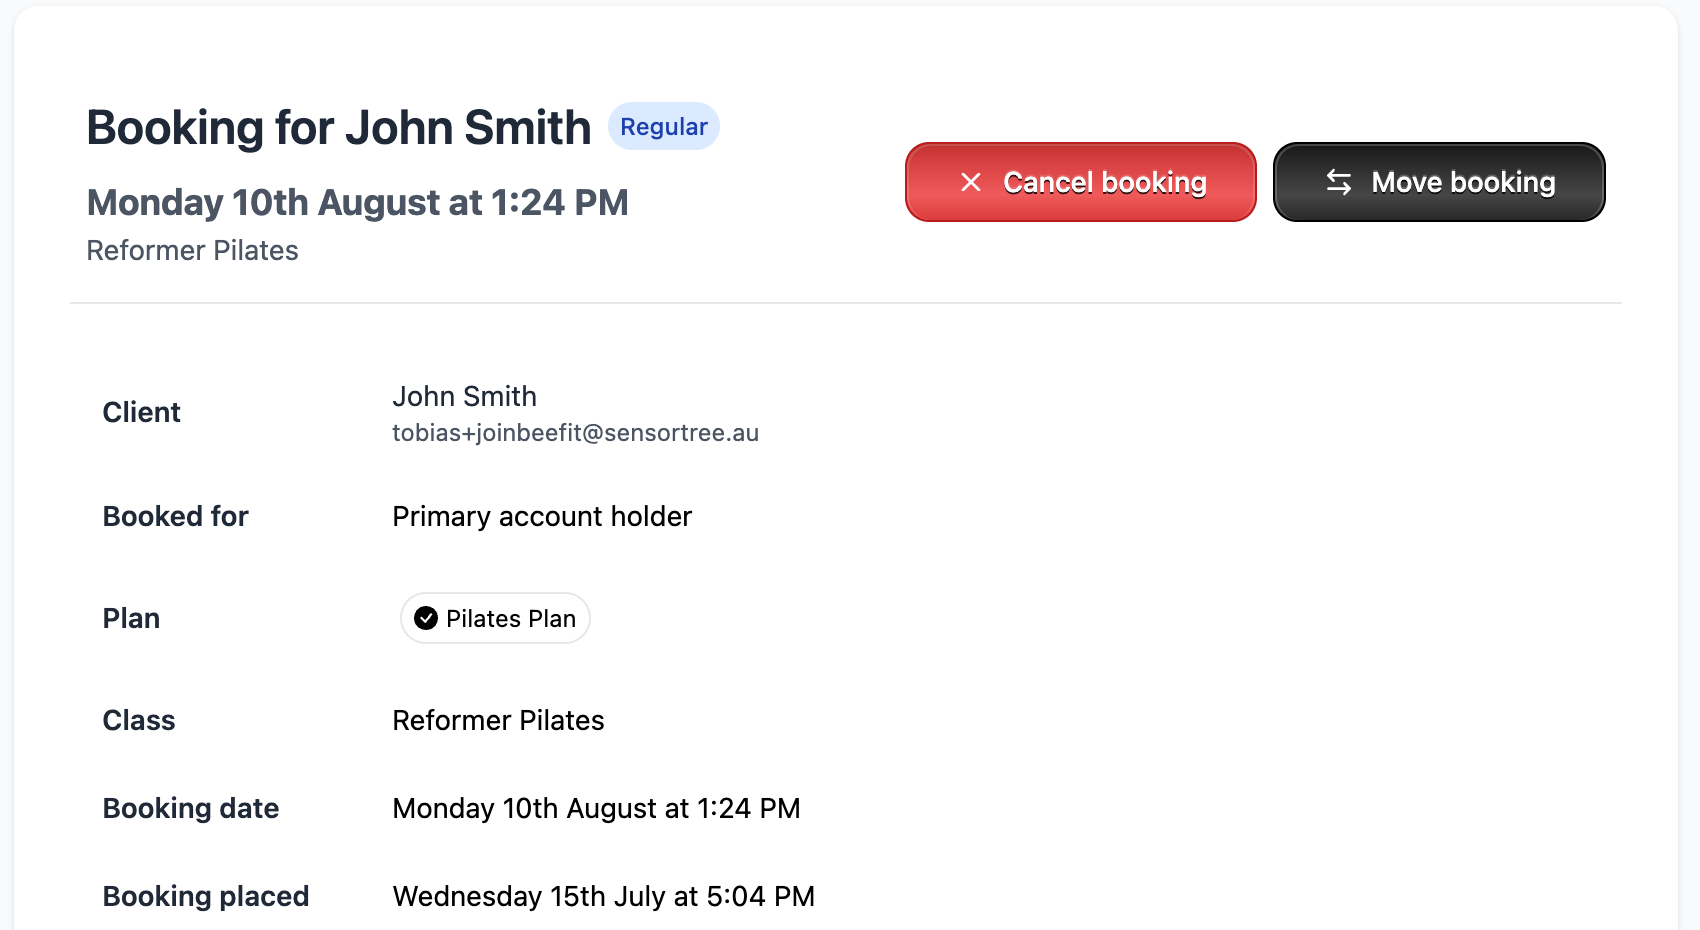
Task: Click the checkmark icon on Pilates Plan
Action: [x=426, y=618]
